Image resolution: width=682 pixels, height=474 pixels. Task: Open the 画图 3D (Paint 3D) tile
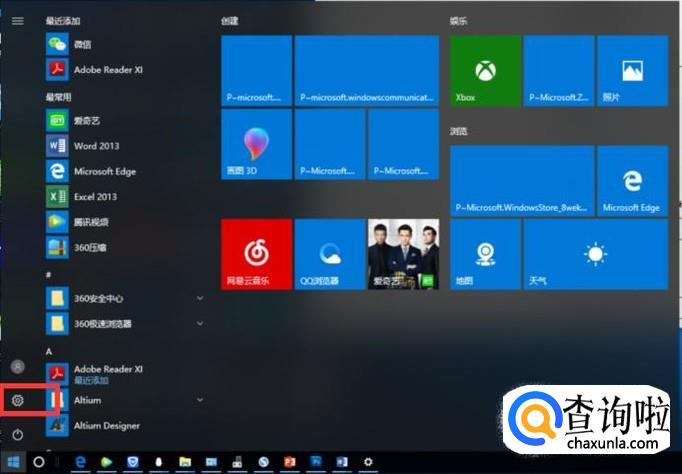tap(256, 145)
